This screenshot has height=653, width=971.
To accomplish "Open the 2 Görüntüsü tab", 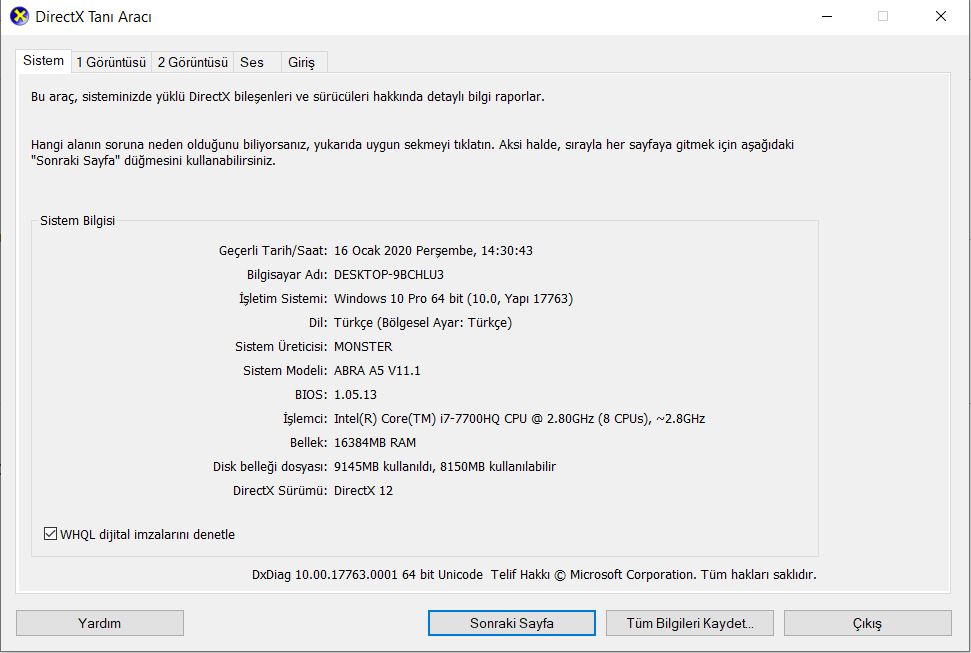I will [192, 62].
